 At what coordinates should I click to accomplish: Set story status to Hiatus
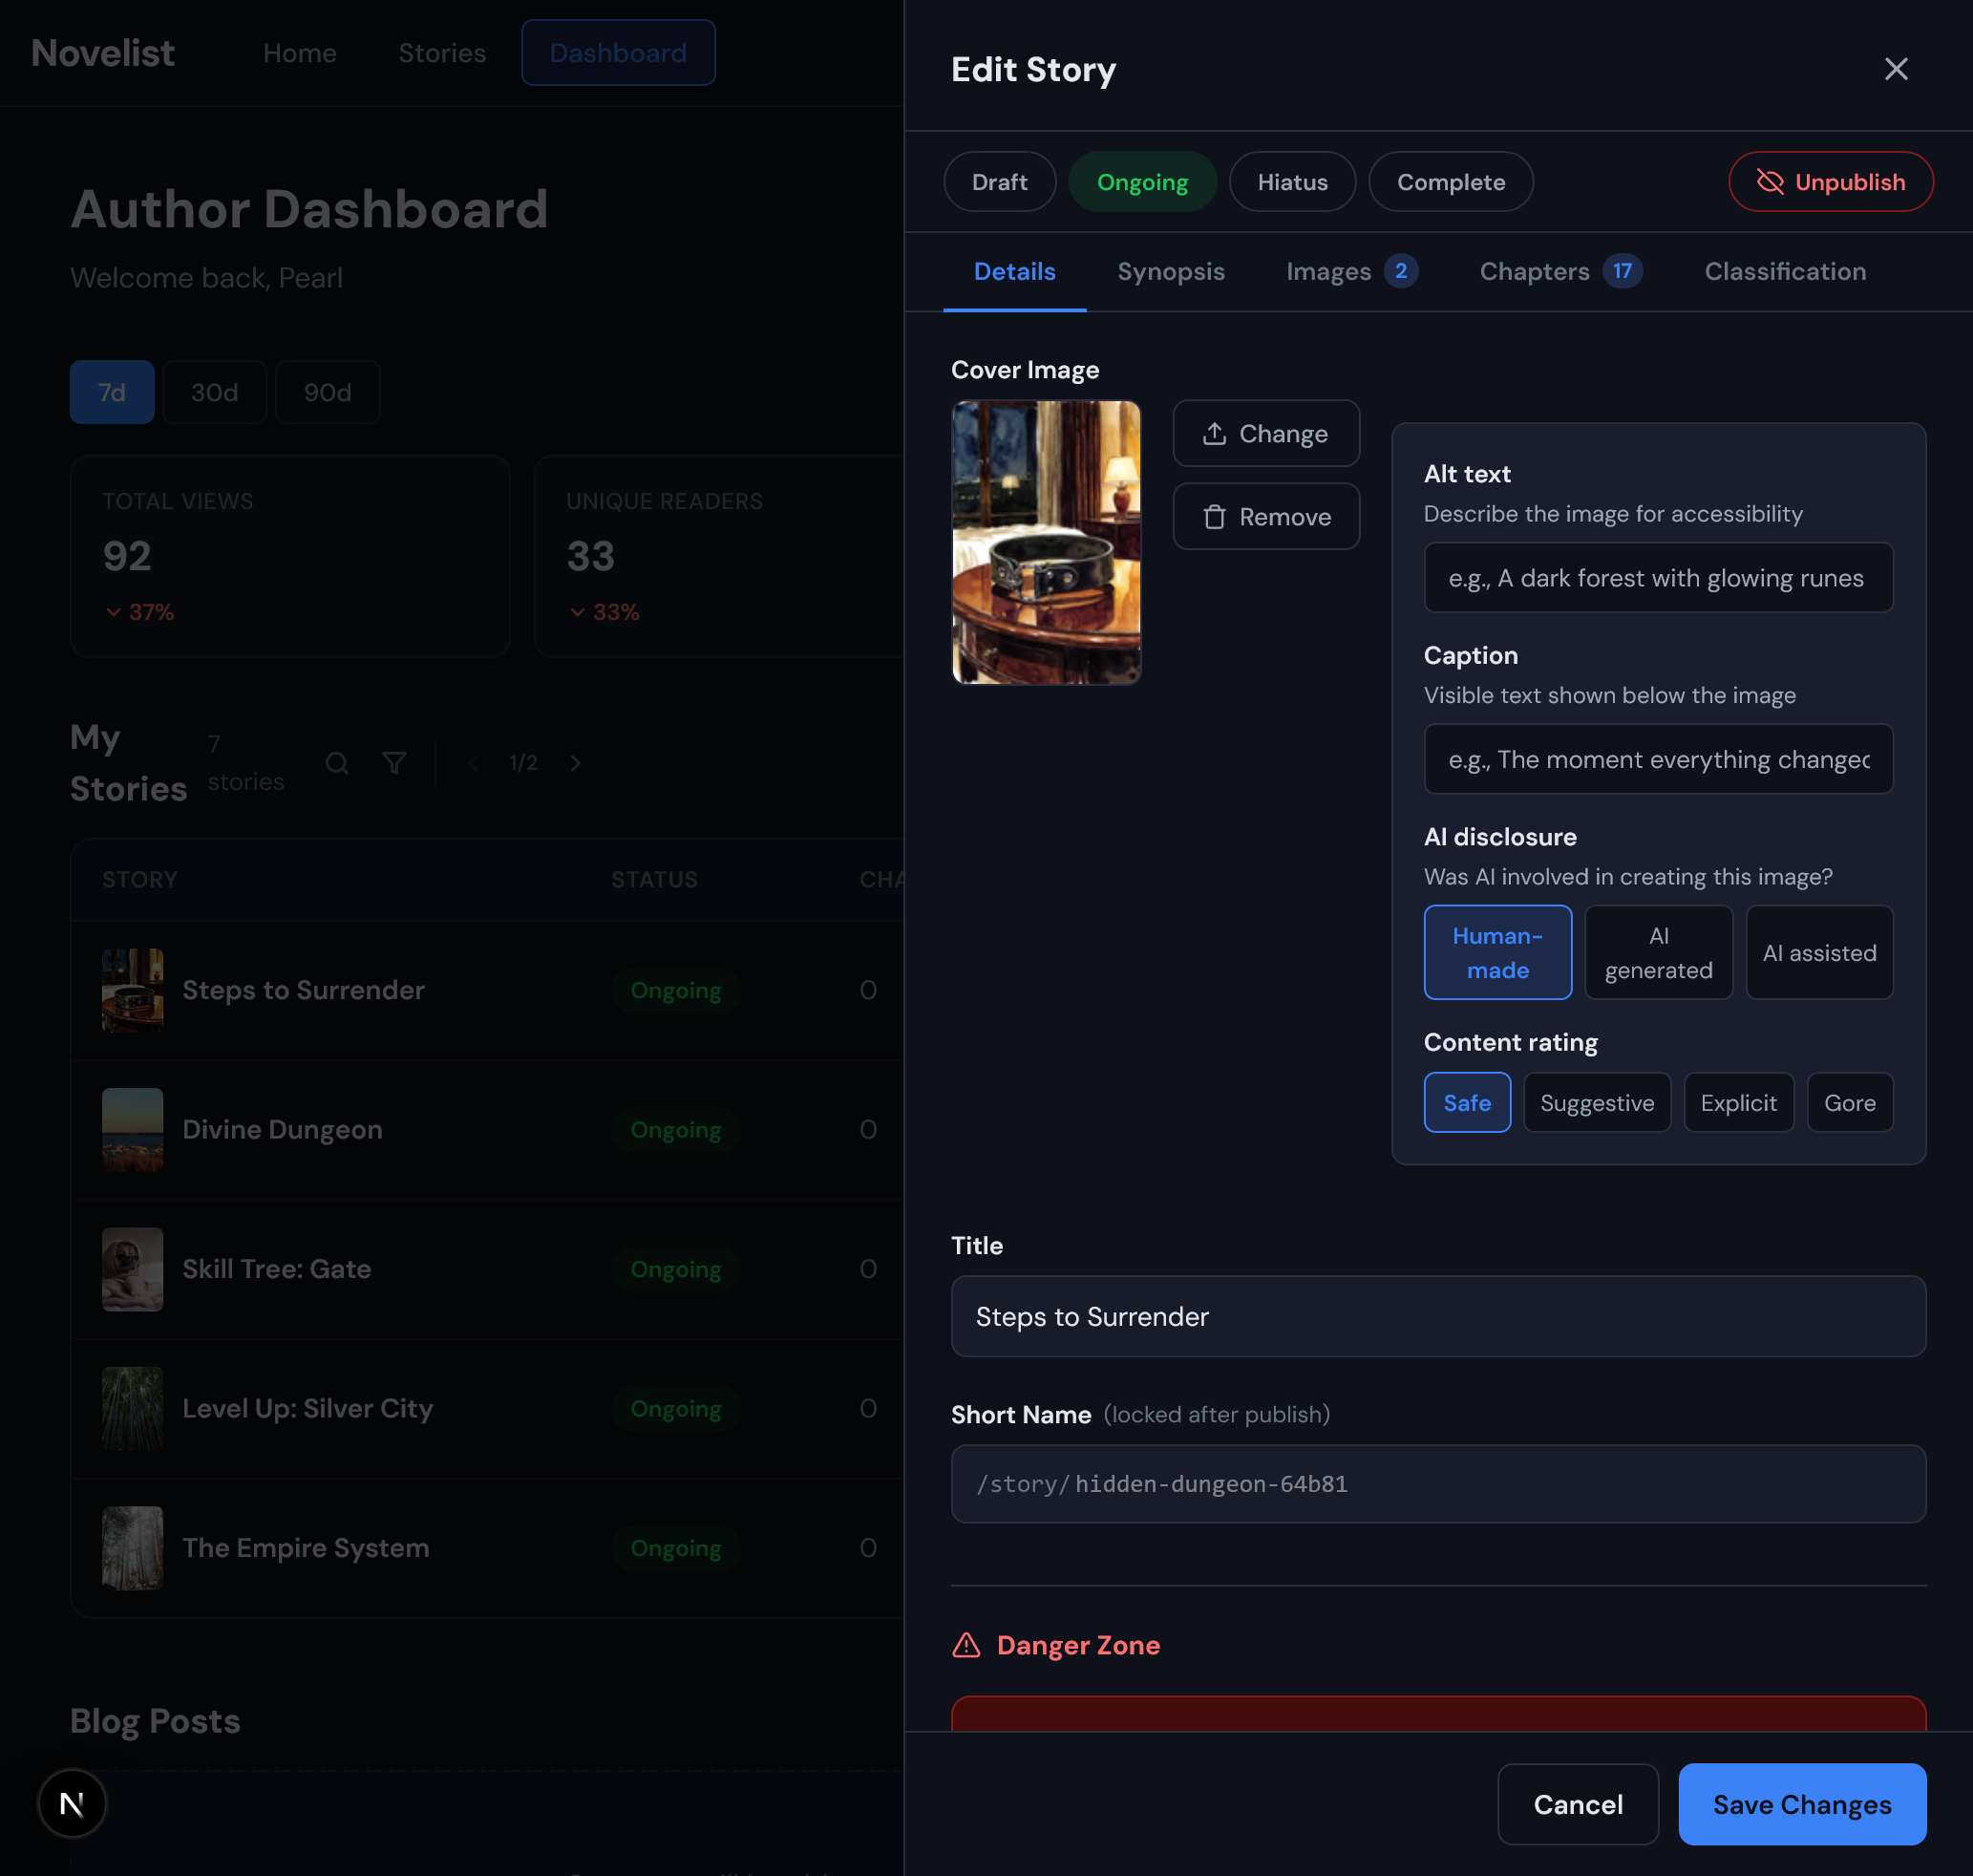[1293, 182]
